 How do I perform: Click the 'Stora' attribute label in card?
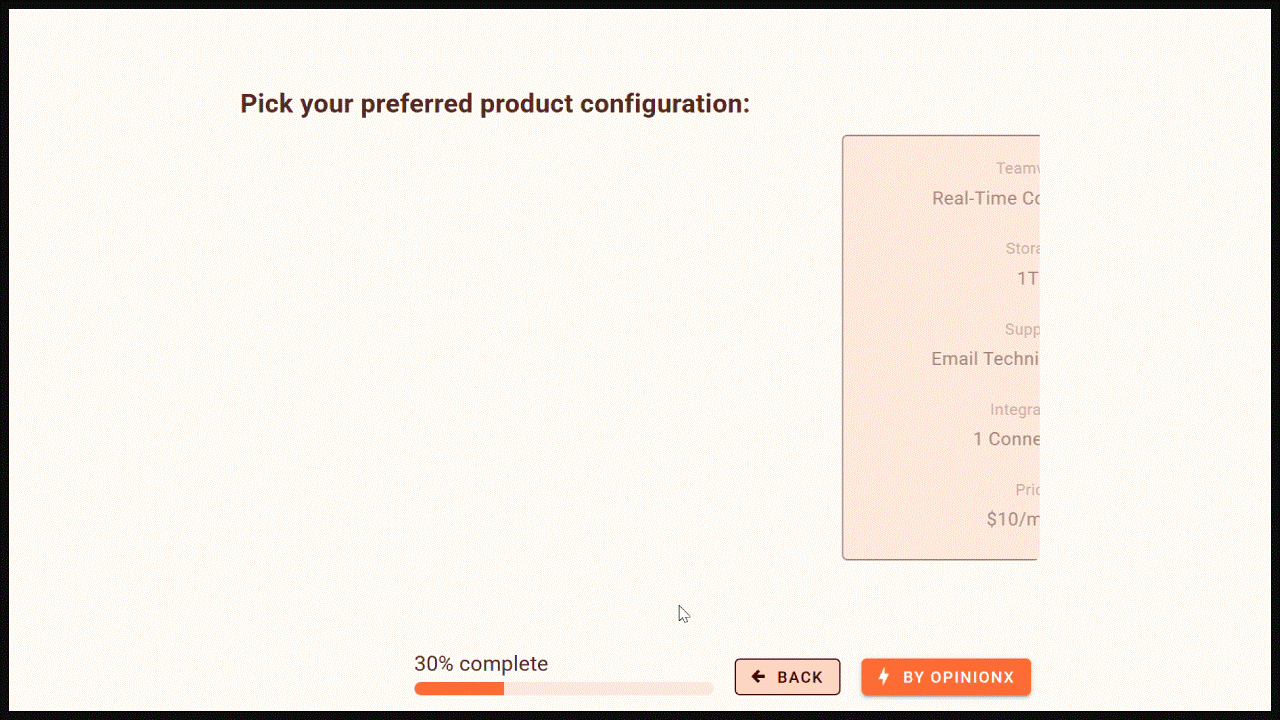tap(1022, 248)
